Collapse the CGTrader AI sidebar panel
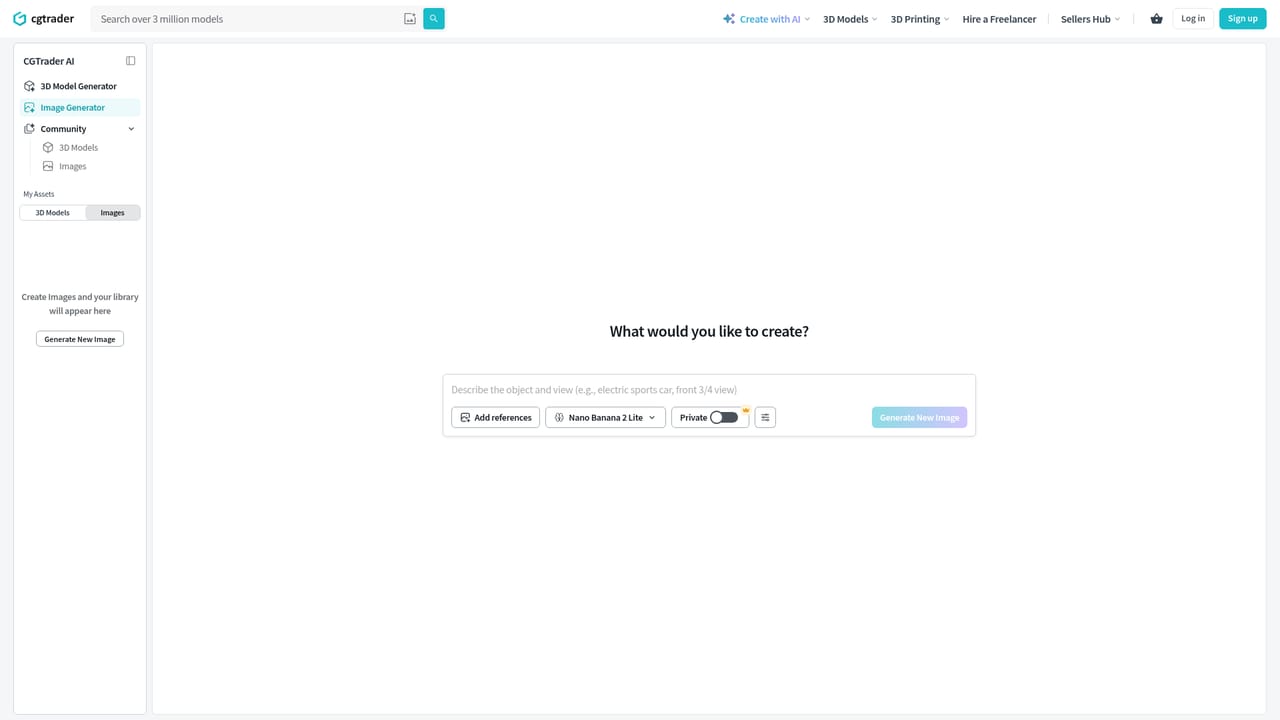 pyautogui.click(x=130, y=61)
